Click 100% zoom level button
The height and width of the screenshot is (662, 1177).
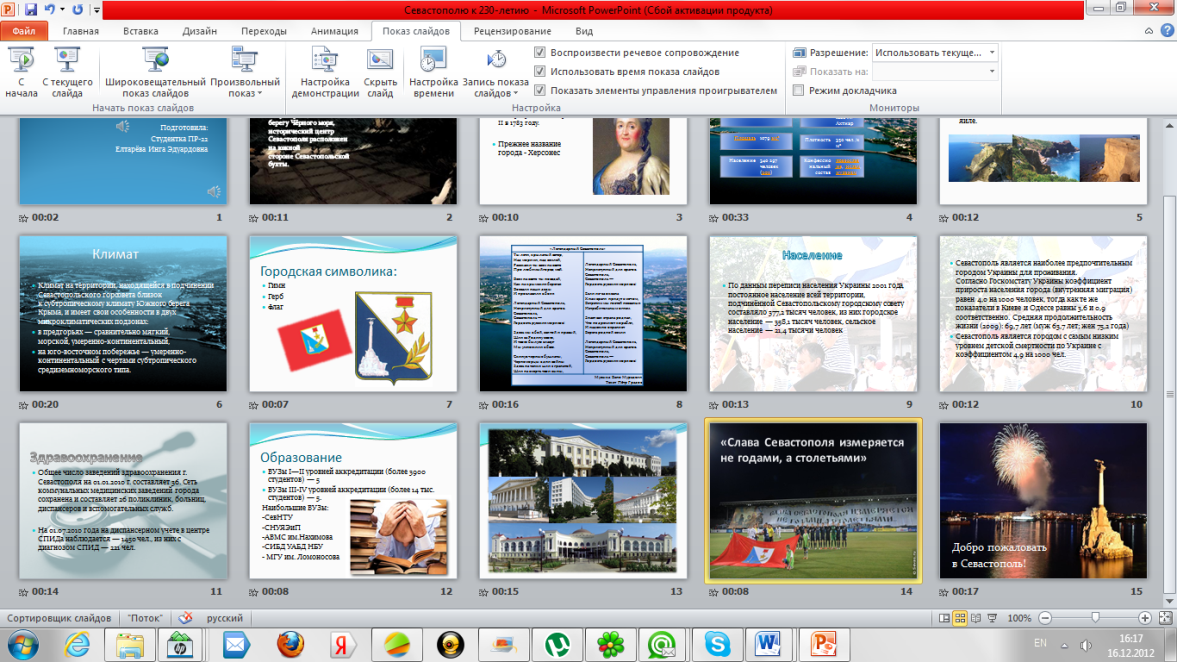click(x=1019, y=618)
